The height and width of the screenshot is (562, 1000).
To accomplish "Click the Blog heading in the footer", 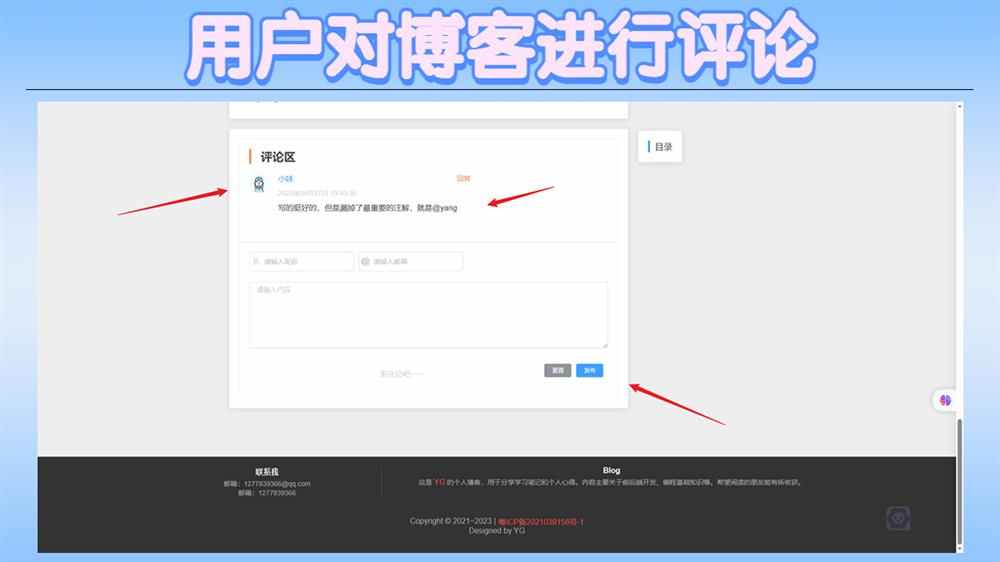I will (612, 470).
